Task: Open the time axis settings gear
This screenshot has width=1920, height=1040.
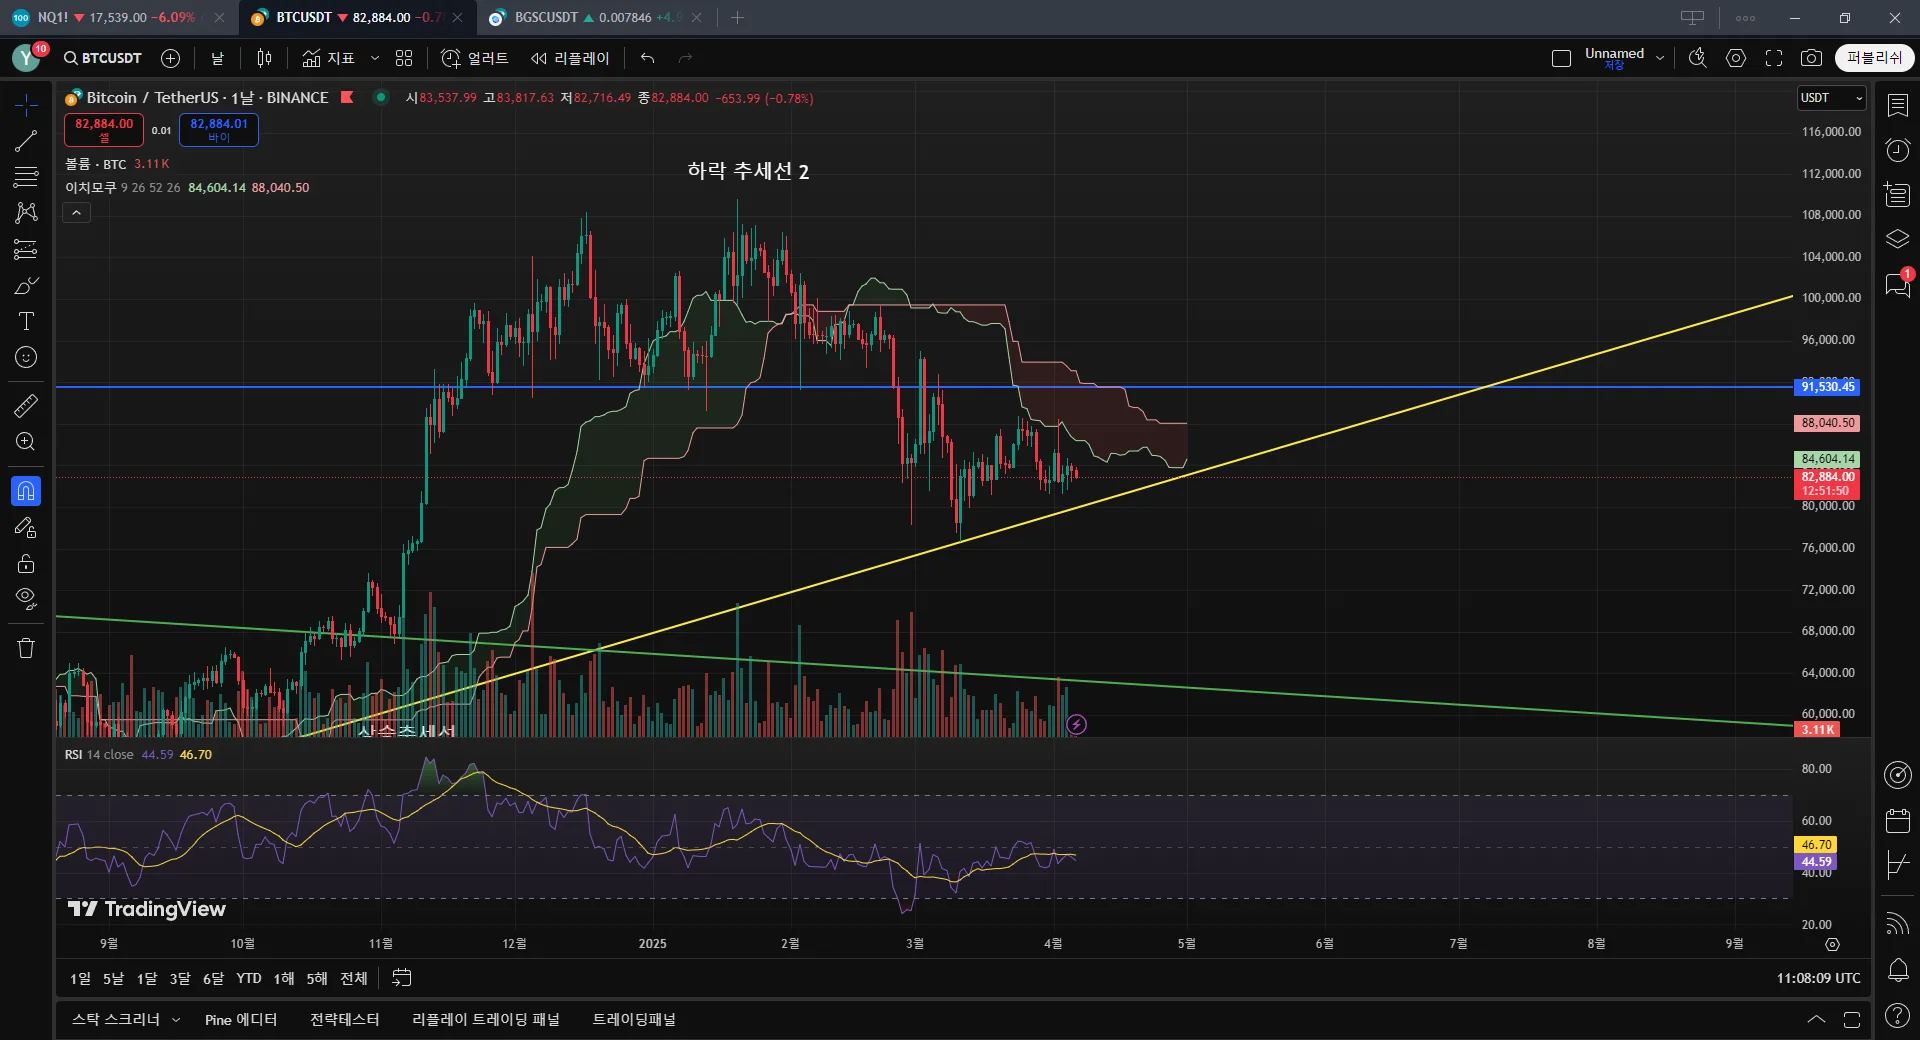Action: click(1832, 944)
